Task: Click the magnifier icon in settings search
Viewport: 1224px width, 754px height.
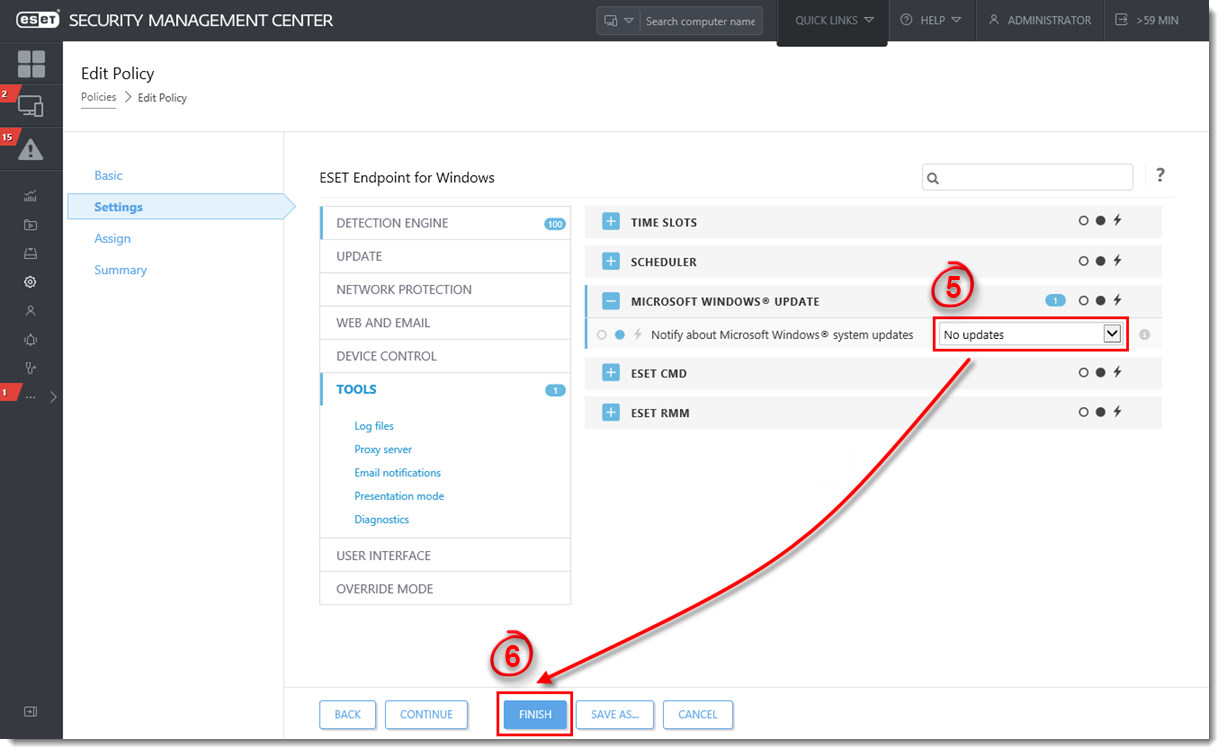Action: click(x=933, y=178)
